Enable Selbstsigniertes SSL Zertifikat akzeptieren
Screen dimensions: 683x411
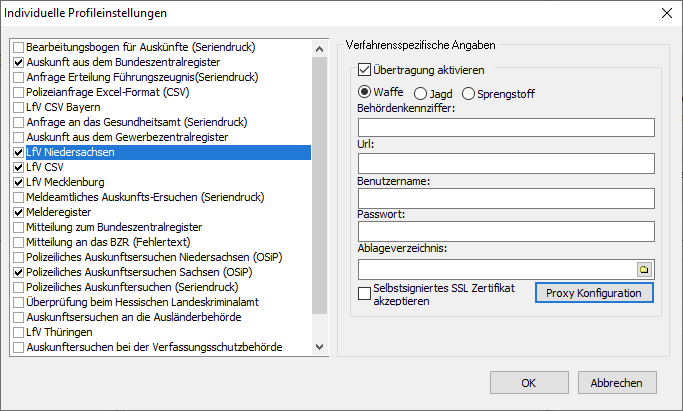tap(365, 292)
